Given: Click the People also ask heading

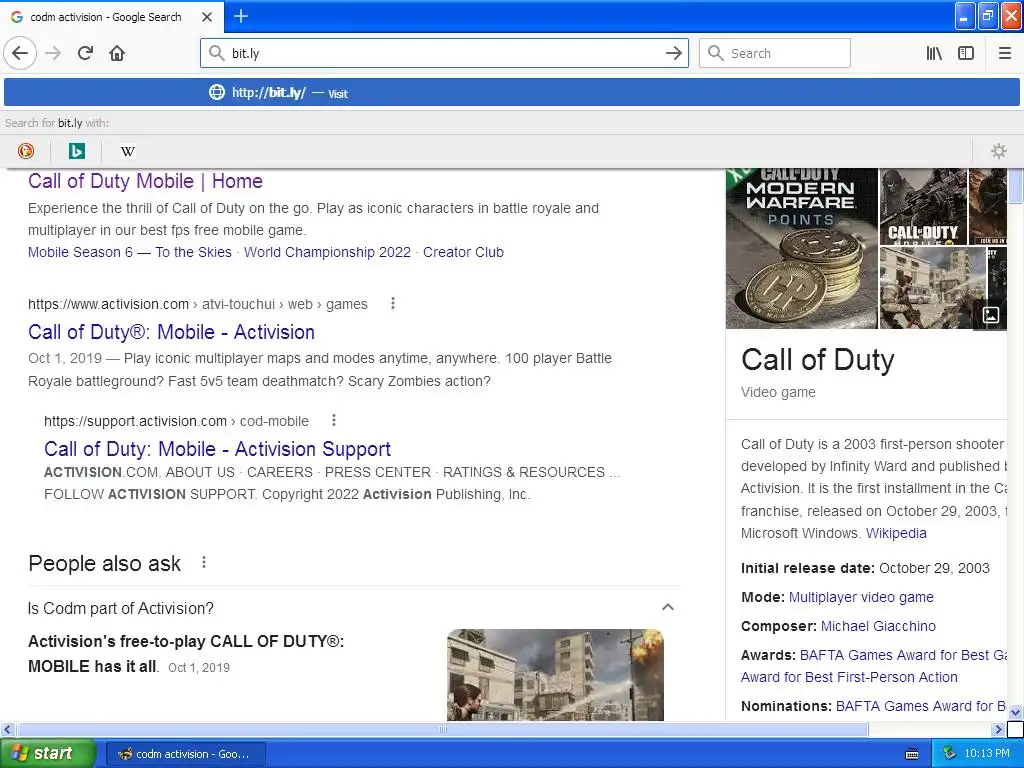Looking at the screenshot, I should tap(104, 563).
